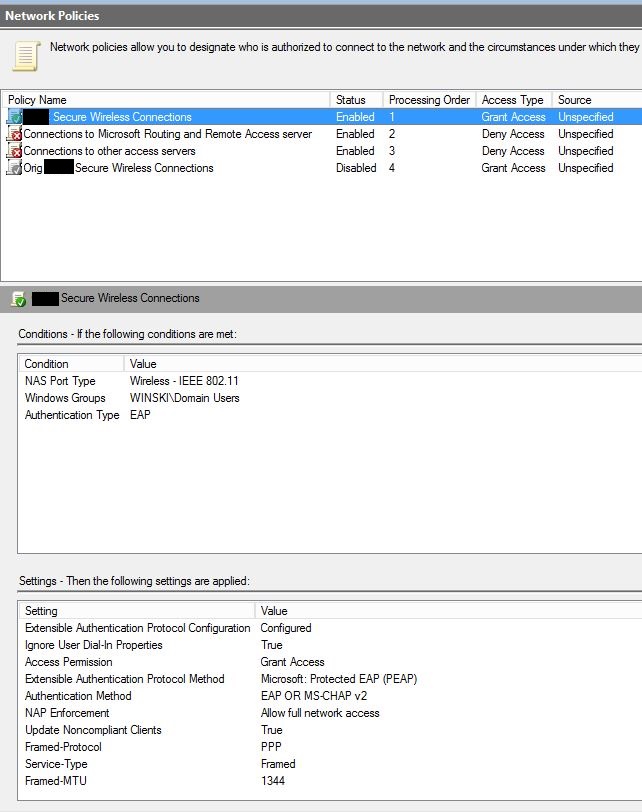Screen dimensions: 642x812
Task: Click Update Noncompliant Clients setting
Action: 93,730
